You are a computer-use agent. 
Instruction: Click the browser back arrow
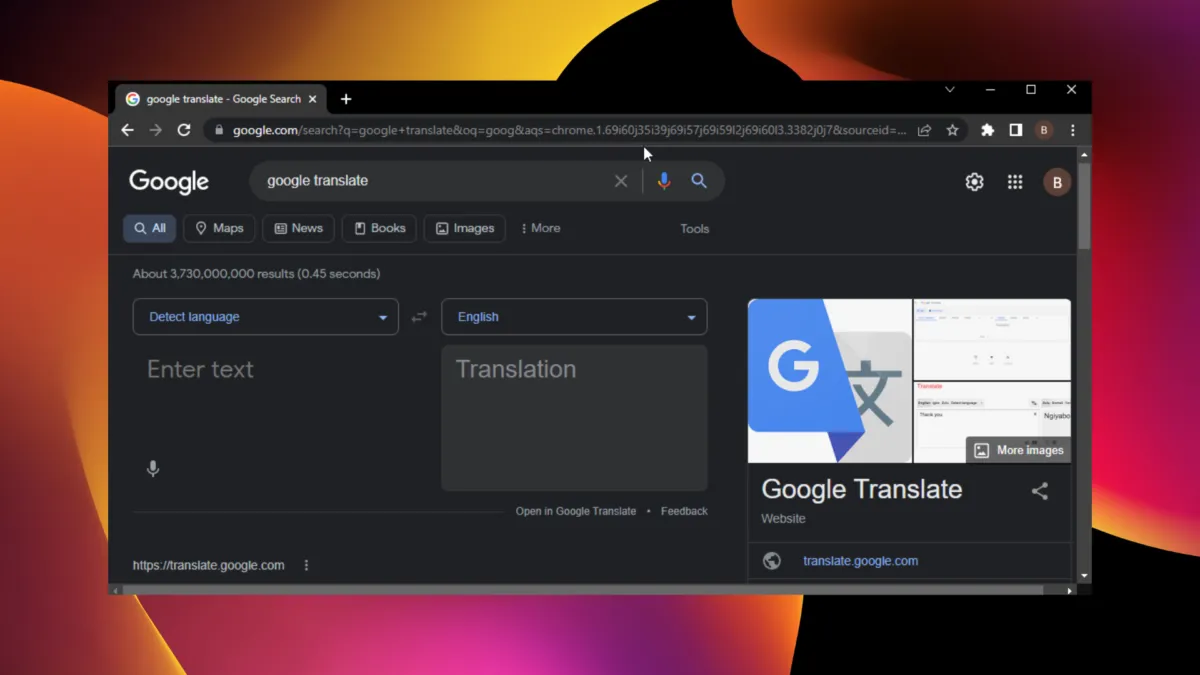(127, 130)
